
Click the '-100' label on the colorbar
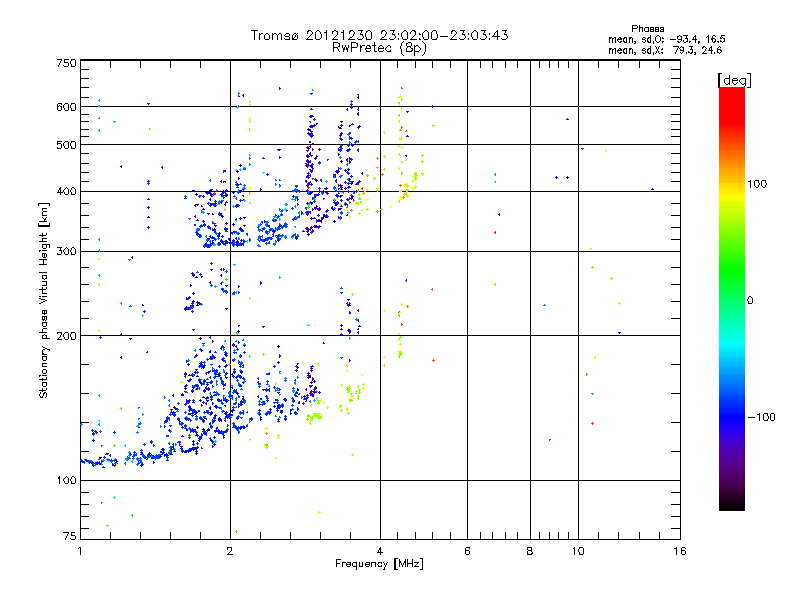tap(761, 417)
